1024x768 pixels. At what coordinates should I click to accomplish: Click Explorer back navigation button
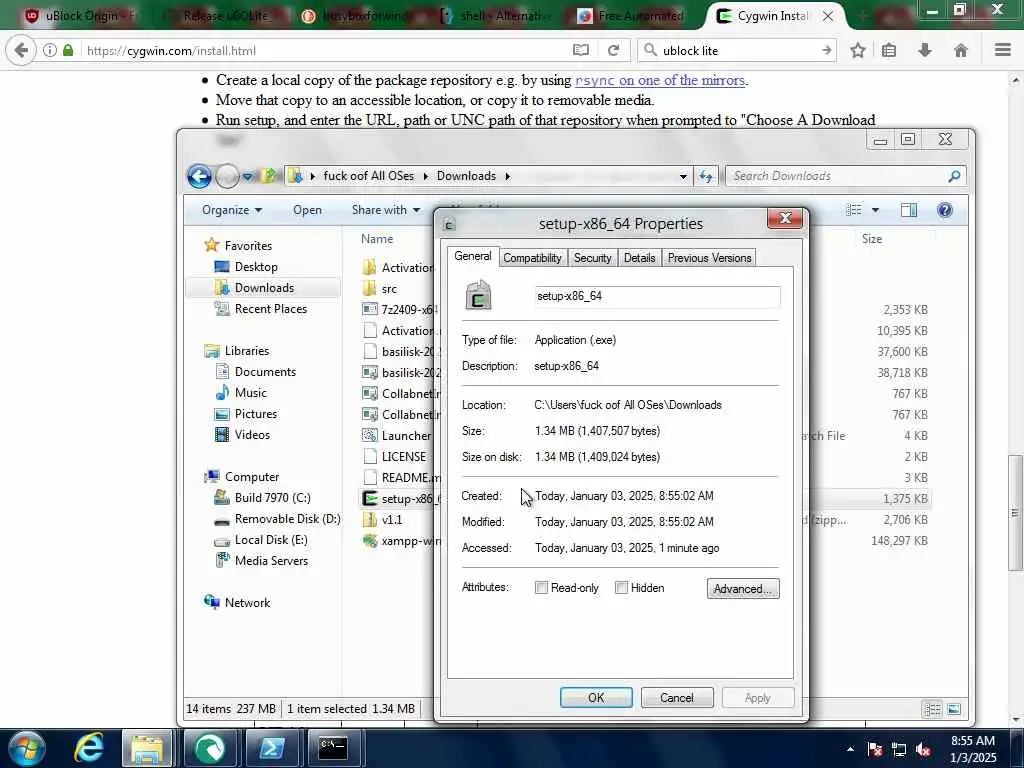199,176
